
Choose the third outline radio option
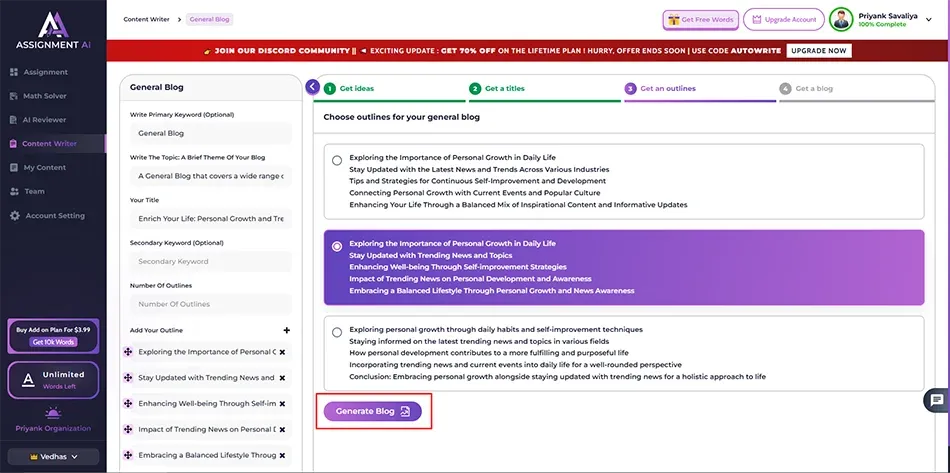click(x=337, y=332)
